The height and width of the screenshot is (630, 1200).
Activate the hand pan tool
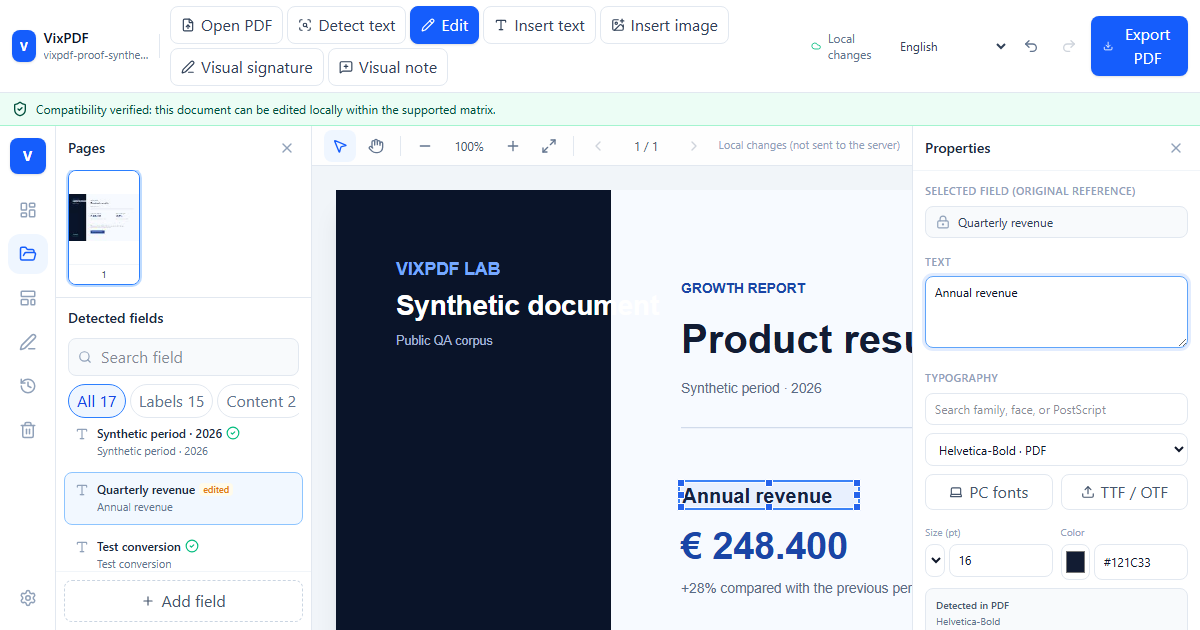click(376, 146)
